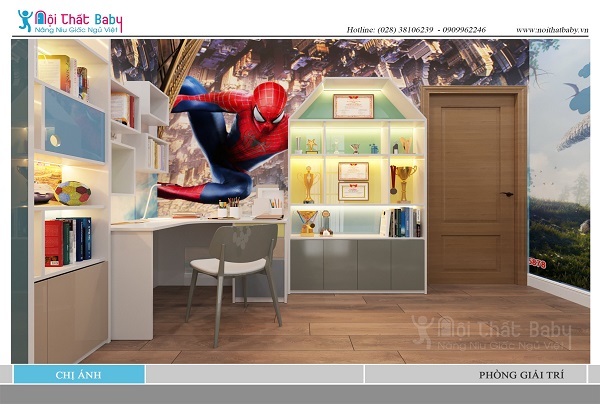Click the phone number 0909962246
The height and width of the screenshot is (404, 600).
point(464,29)
